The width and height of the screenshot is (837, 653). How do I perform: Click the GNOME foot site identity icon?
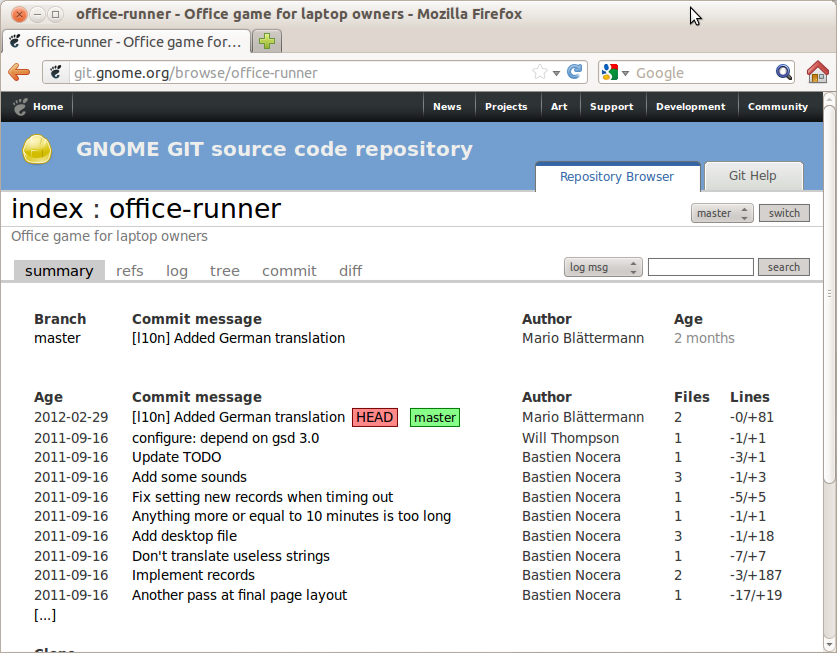(x=56, y=72)
